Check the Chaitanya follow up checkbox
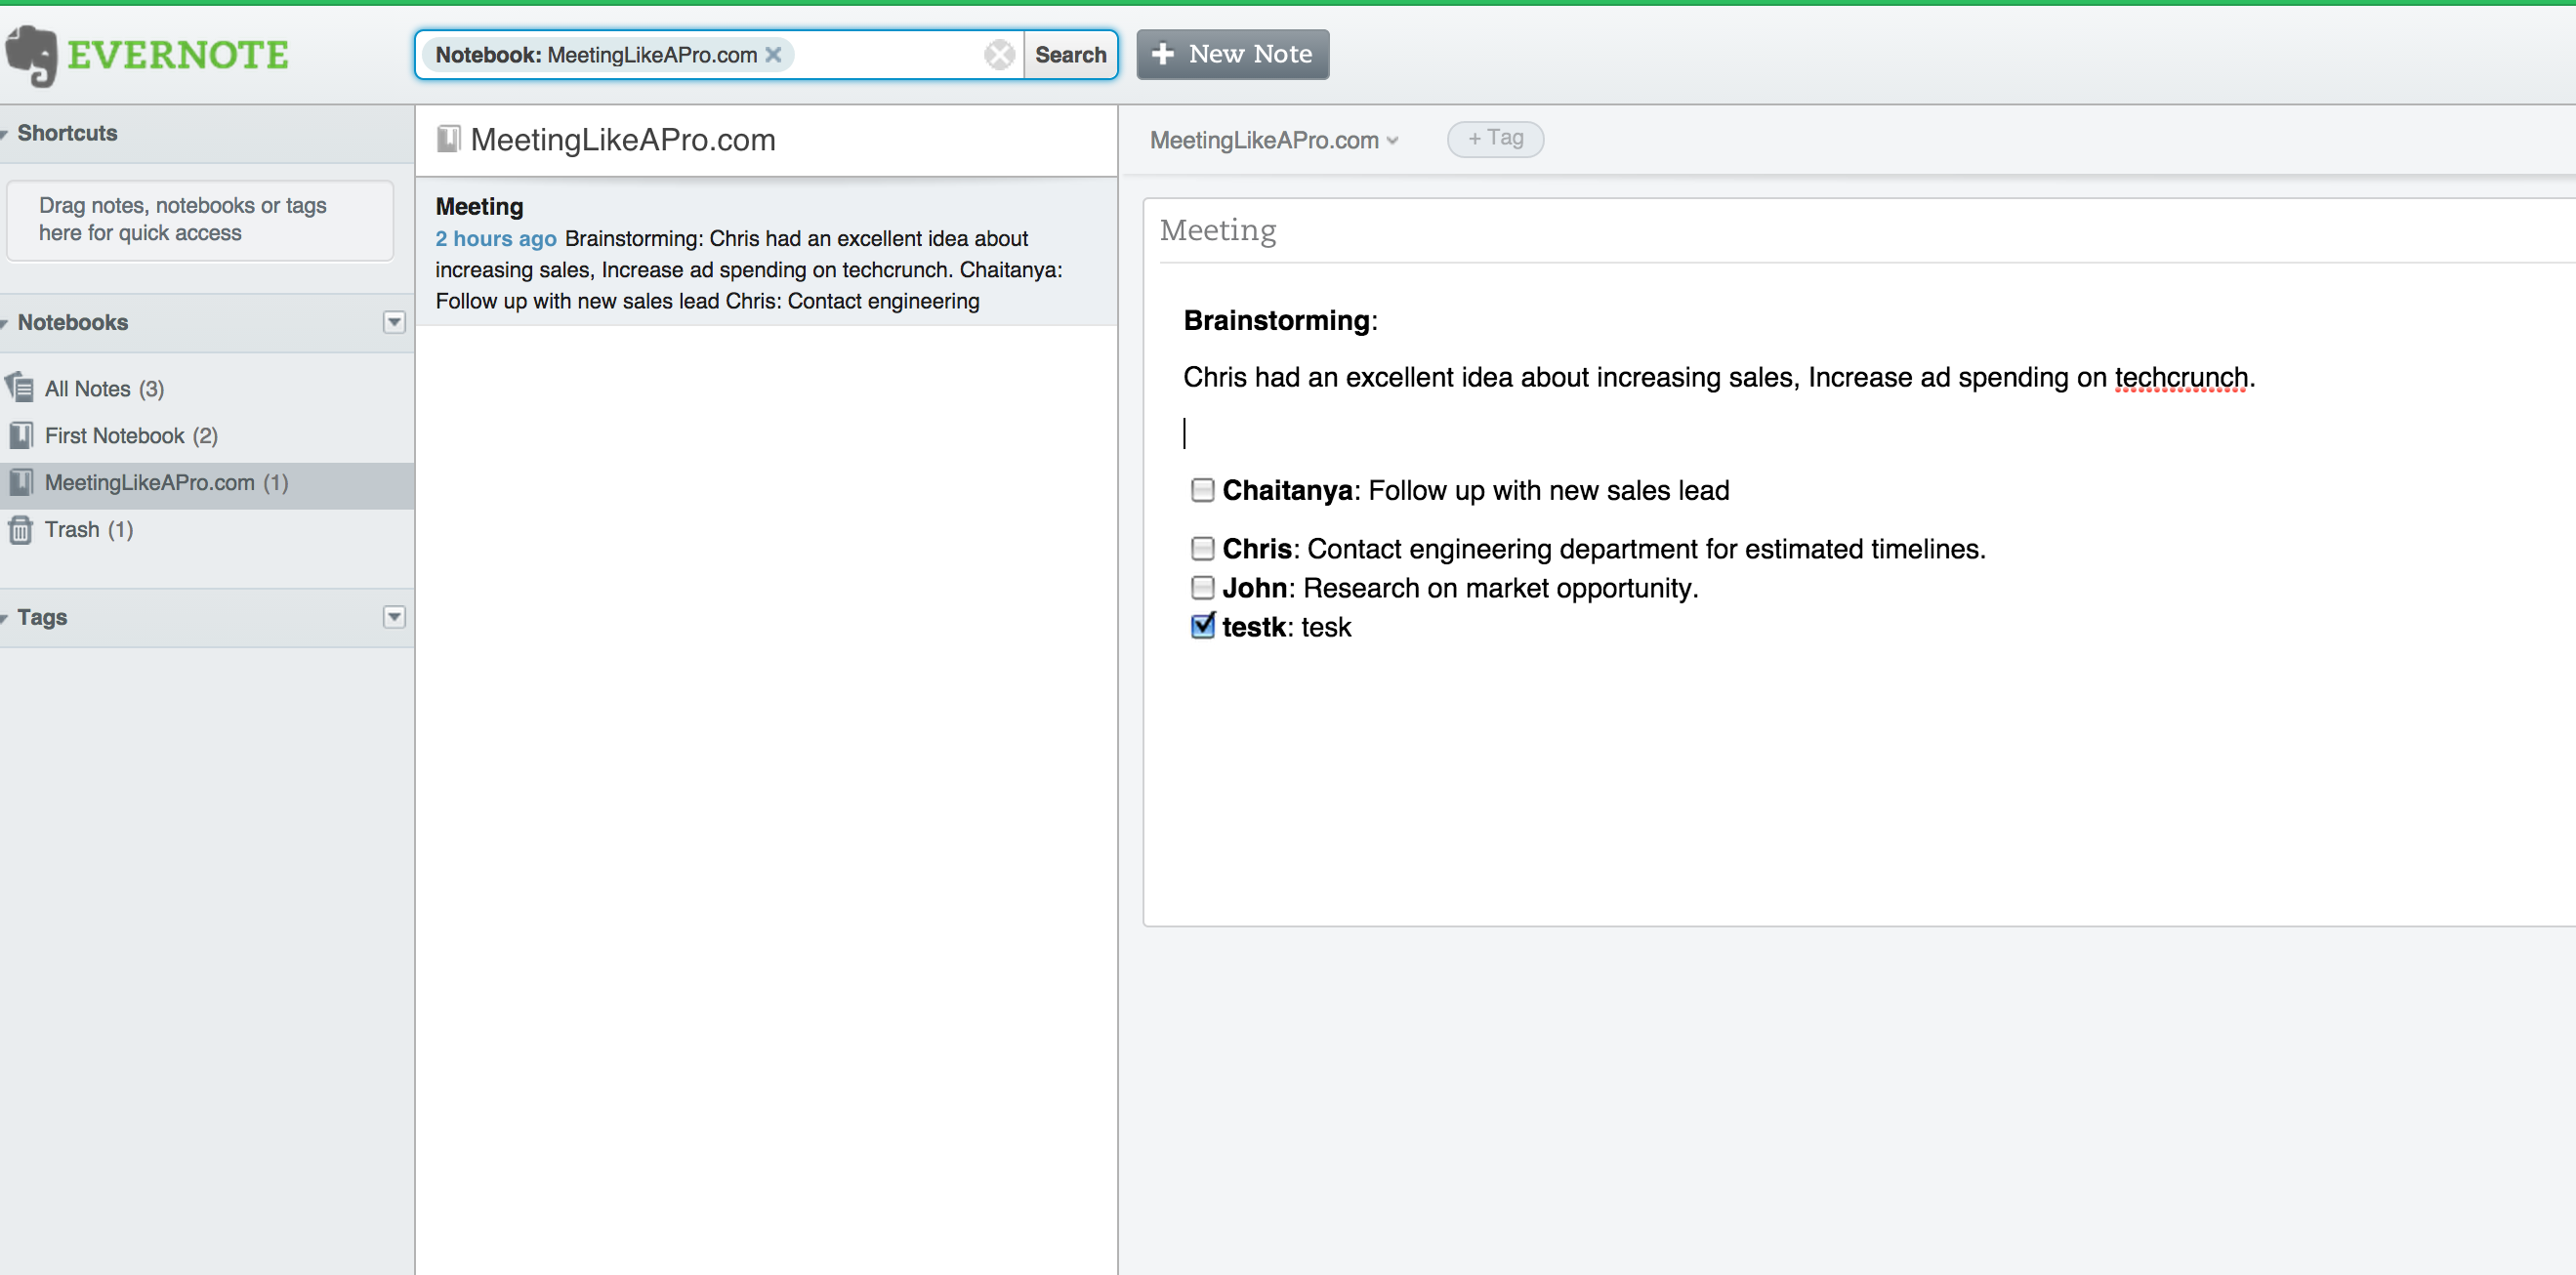The image size is (2576, 1275). (x=1202, y=490)
